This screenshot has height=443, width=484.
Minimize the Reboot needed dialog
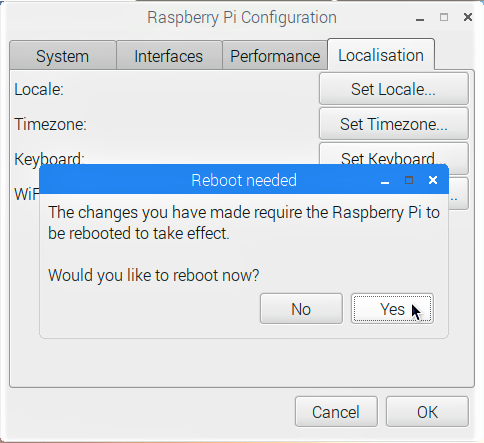pyautogui.click(x=385, y=182)
